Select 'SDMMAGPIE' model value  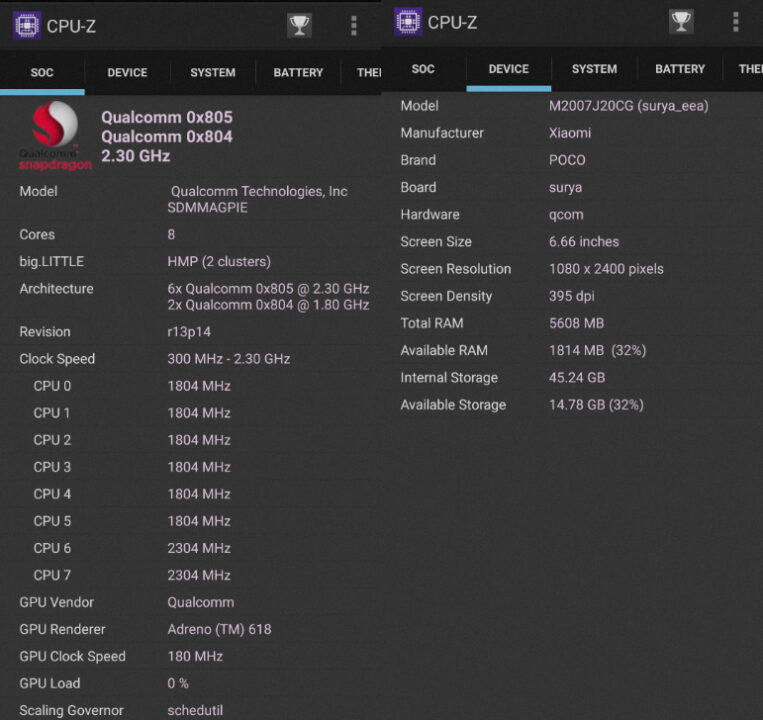(x=207, y=208)
